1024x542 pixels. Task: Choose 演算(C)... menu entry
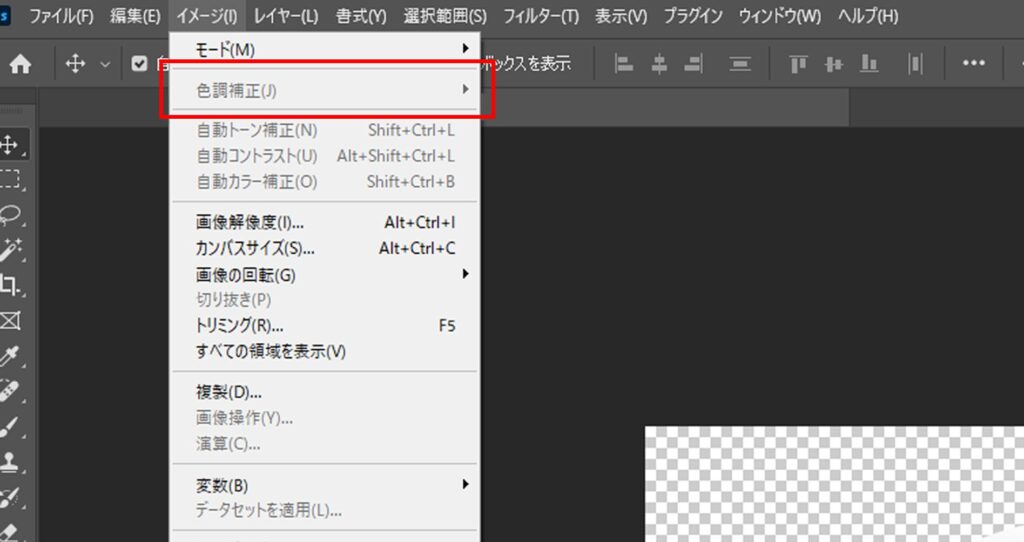tap(325, 444)
